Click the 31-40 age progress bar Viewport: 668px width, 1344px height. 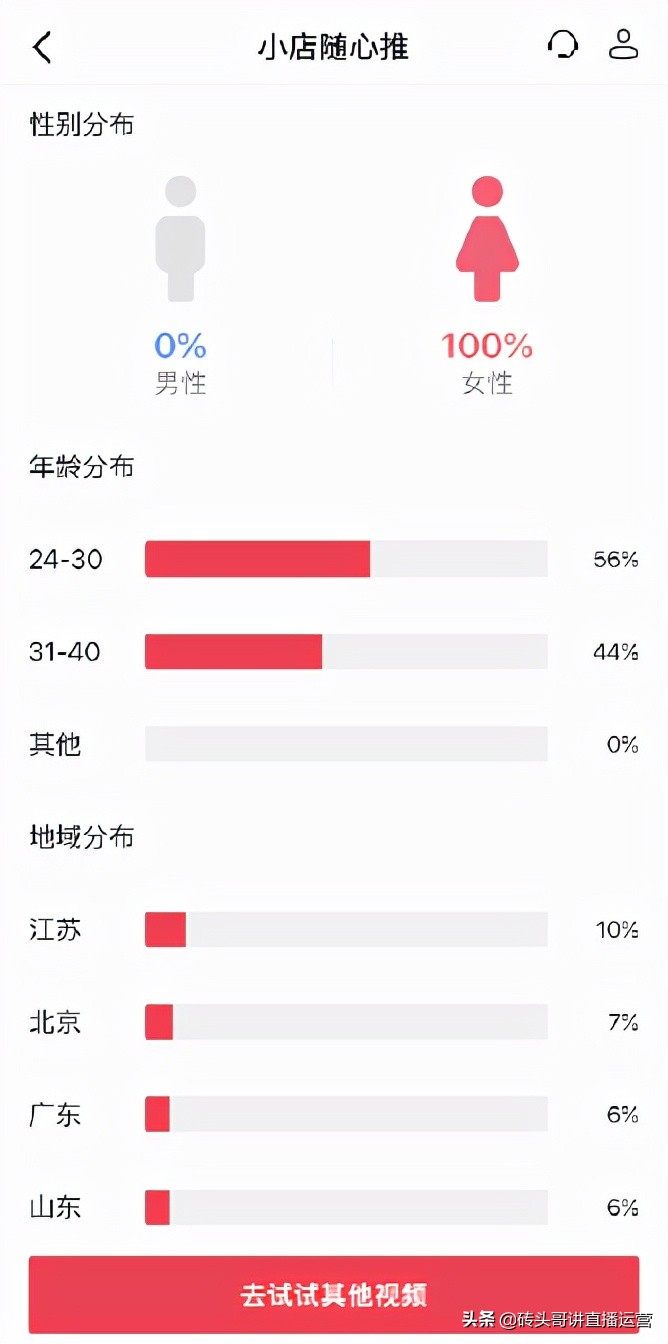pyautogui.click(x=346, y=652)
